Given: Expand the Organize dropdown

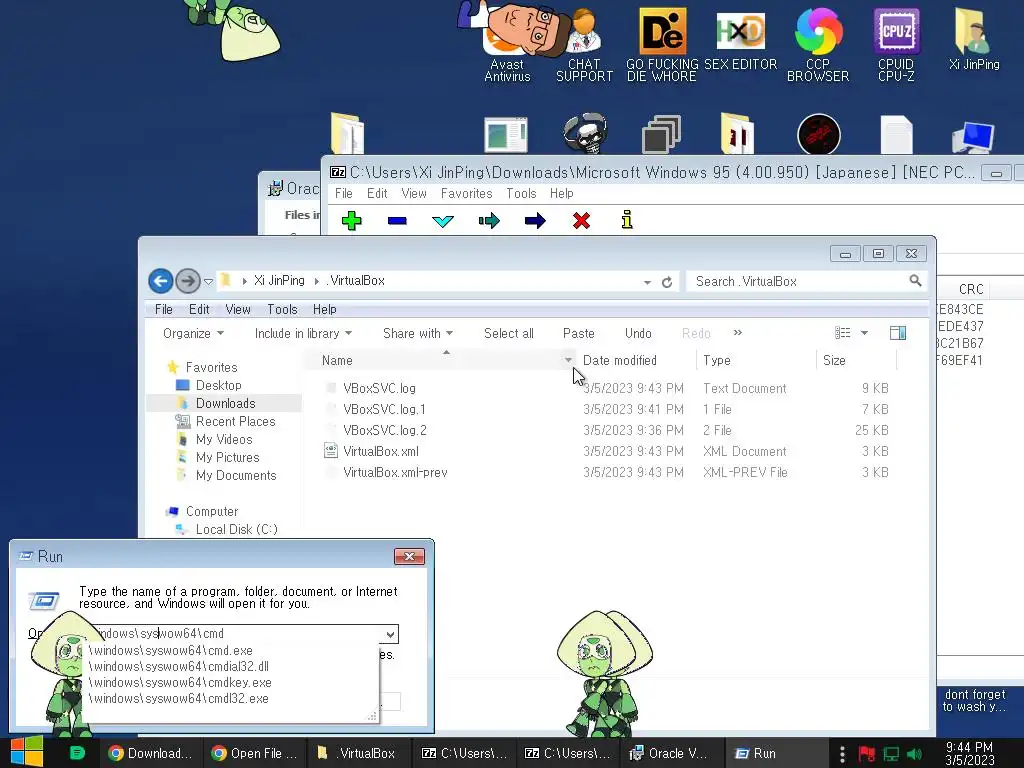Looking at the screenshot, I should (193, 333).
